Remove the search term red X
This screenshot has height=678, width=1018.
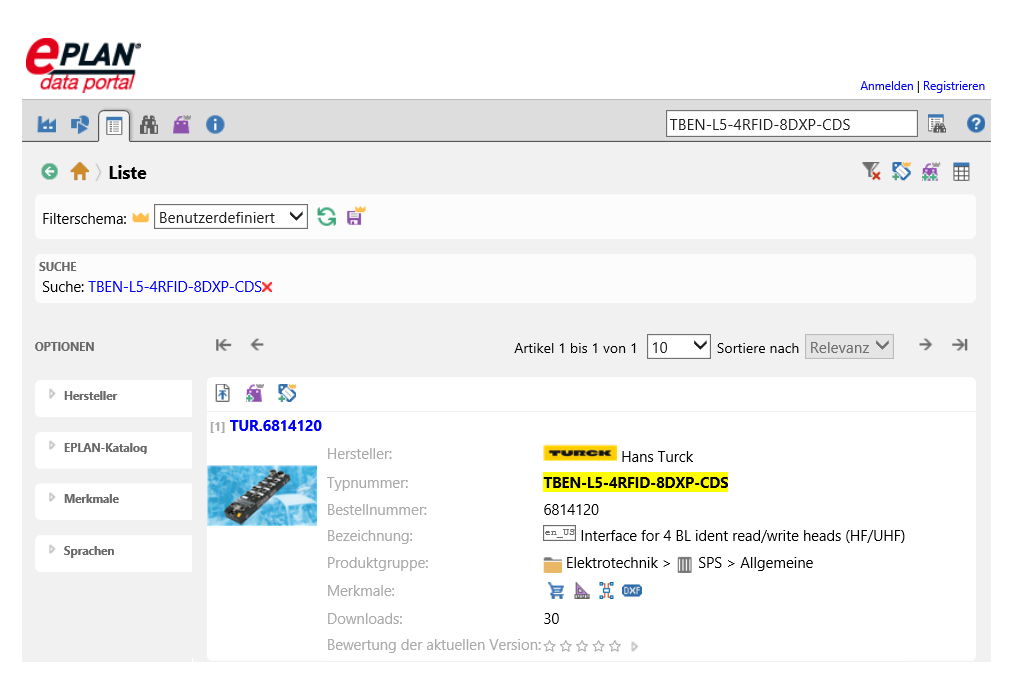[267, 287]
